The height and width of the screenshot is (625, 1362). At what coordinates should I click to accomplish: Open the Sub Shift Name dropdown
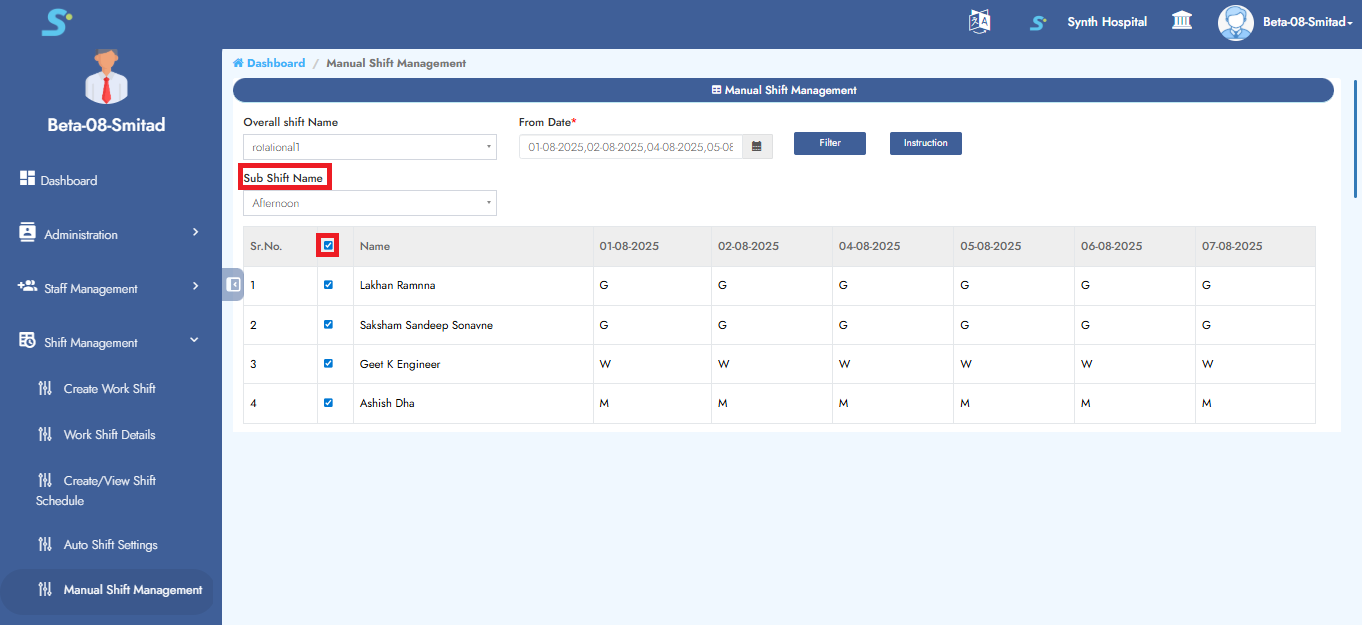click(x=369, y=203)
